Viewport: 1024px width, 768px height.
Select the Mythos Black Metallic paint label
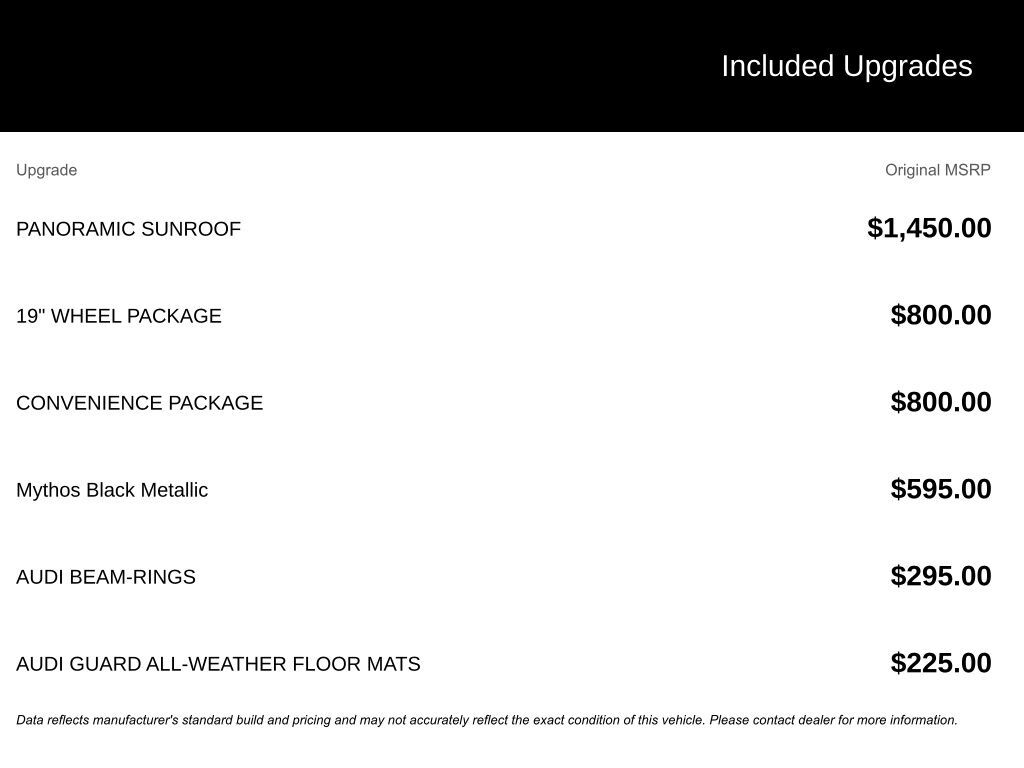(112, 490)
